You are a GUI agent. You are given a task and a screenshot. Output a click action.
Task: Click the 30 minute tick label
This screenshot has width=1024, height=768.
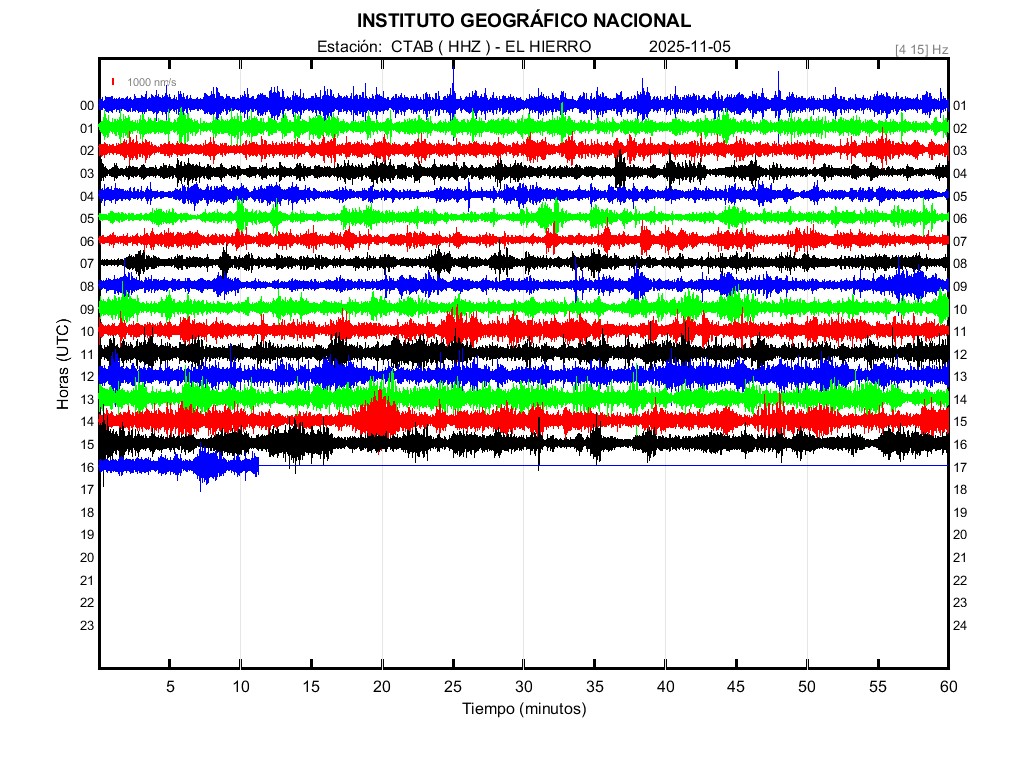523,686
